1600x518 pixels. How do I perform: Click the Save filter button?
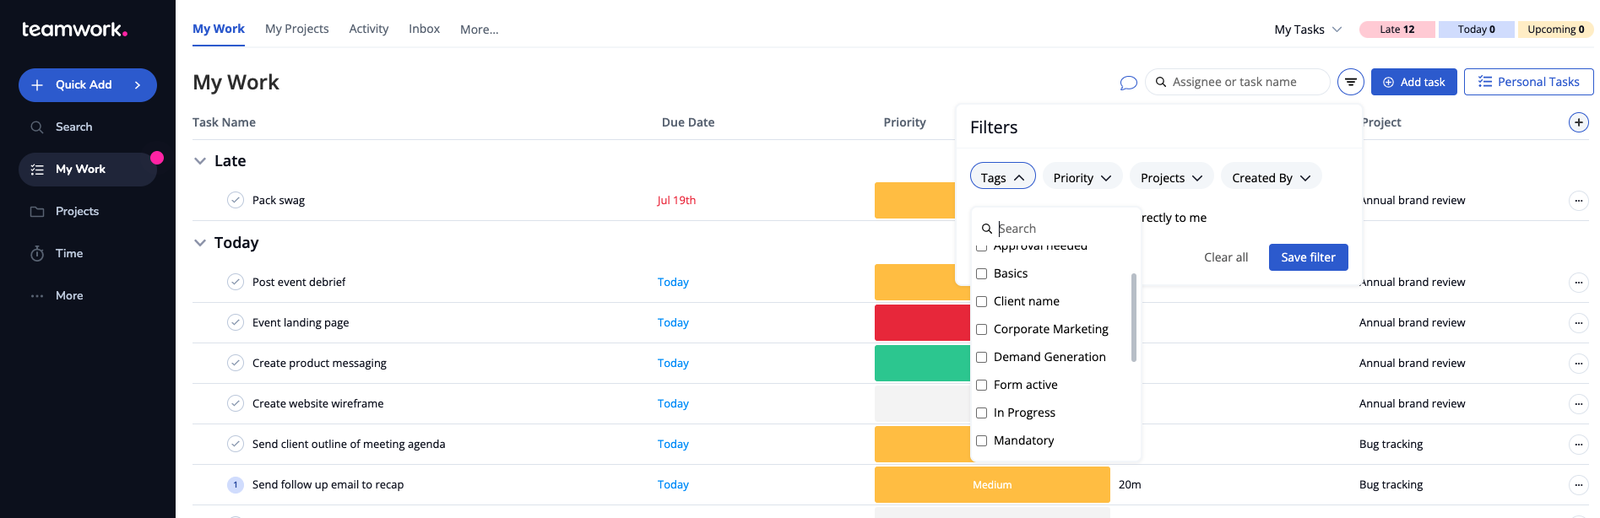[1308, 257]
